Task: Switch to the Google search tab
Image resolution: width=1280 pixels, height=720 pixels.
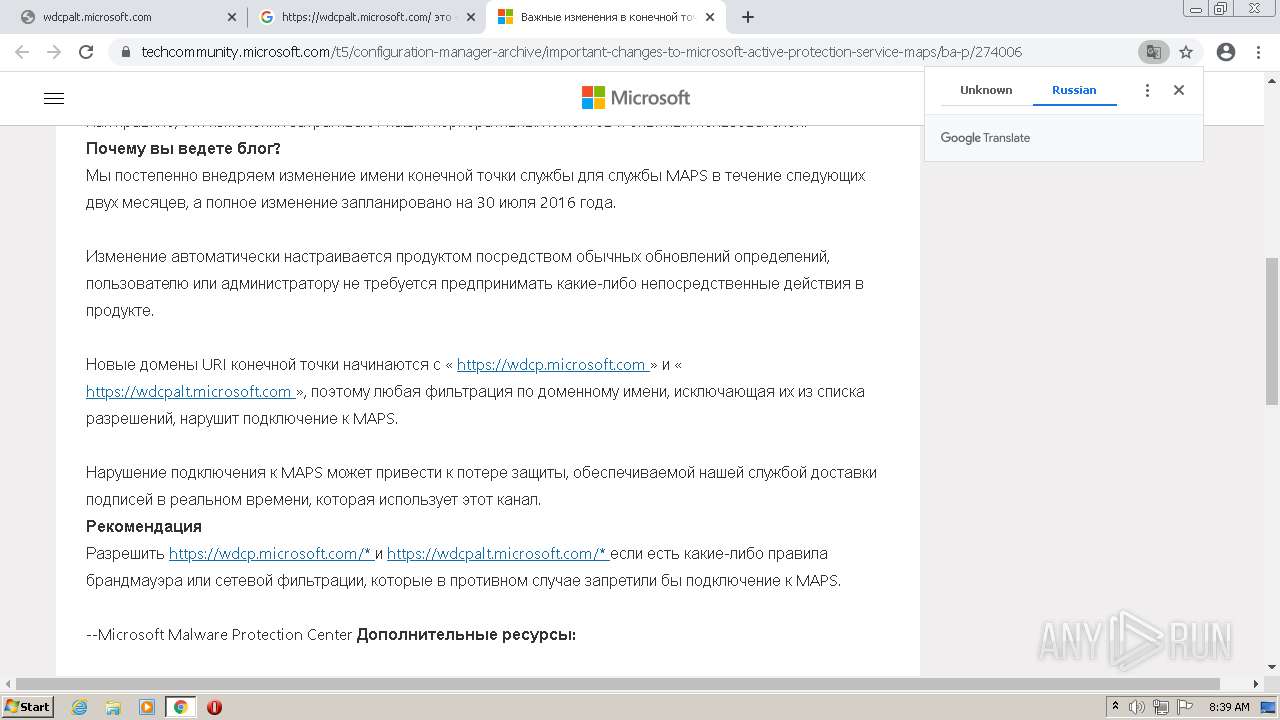Action: click(366, 17)
